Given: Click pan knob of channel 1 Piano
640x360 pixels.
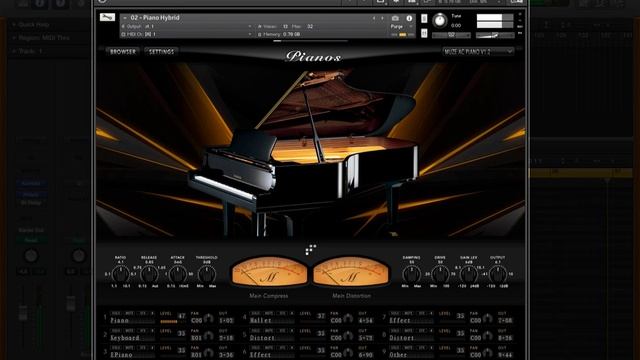Looking at the screenshot, I should tap(209, 318).
